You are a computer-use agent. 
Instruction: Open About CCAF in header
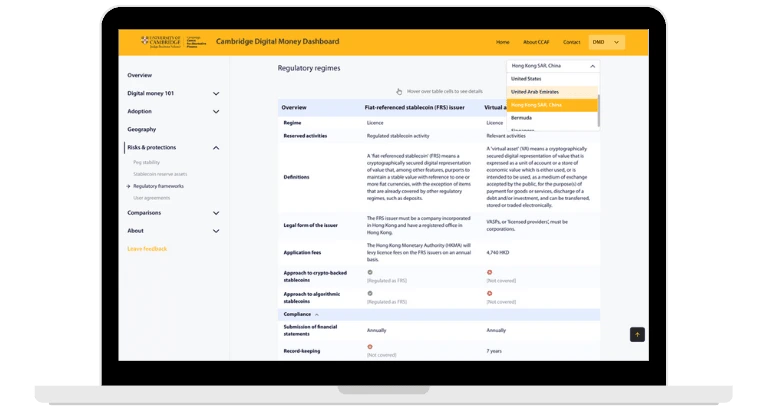[536, 42]
